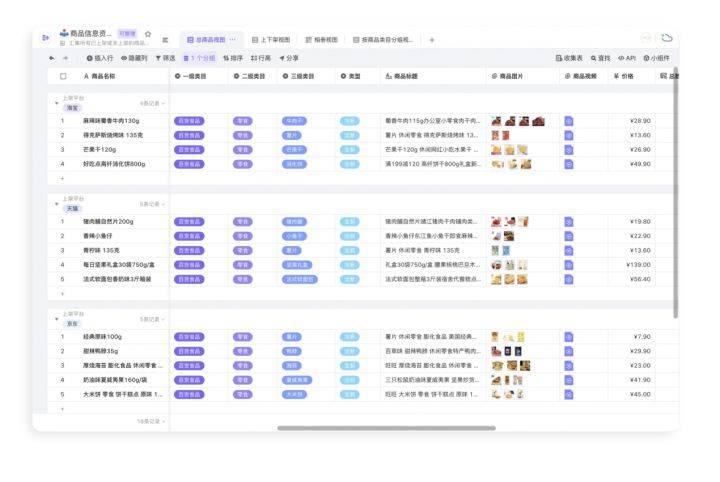Select the price cell ¥45.00
Viewport: 720px width, 482px height.
(x=631, y=394)
